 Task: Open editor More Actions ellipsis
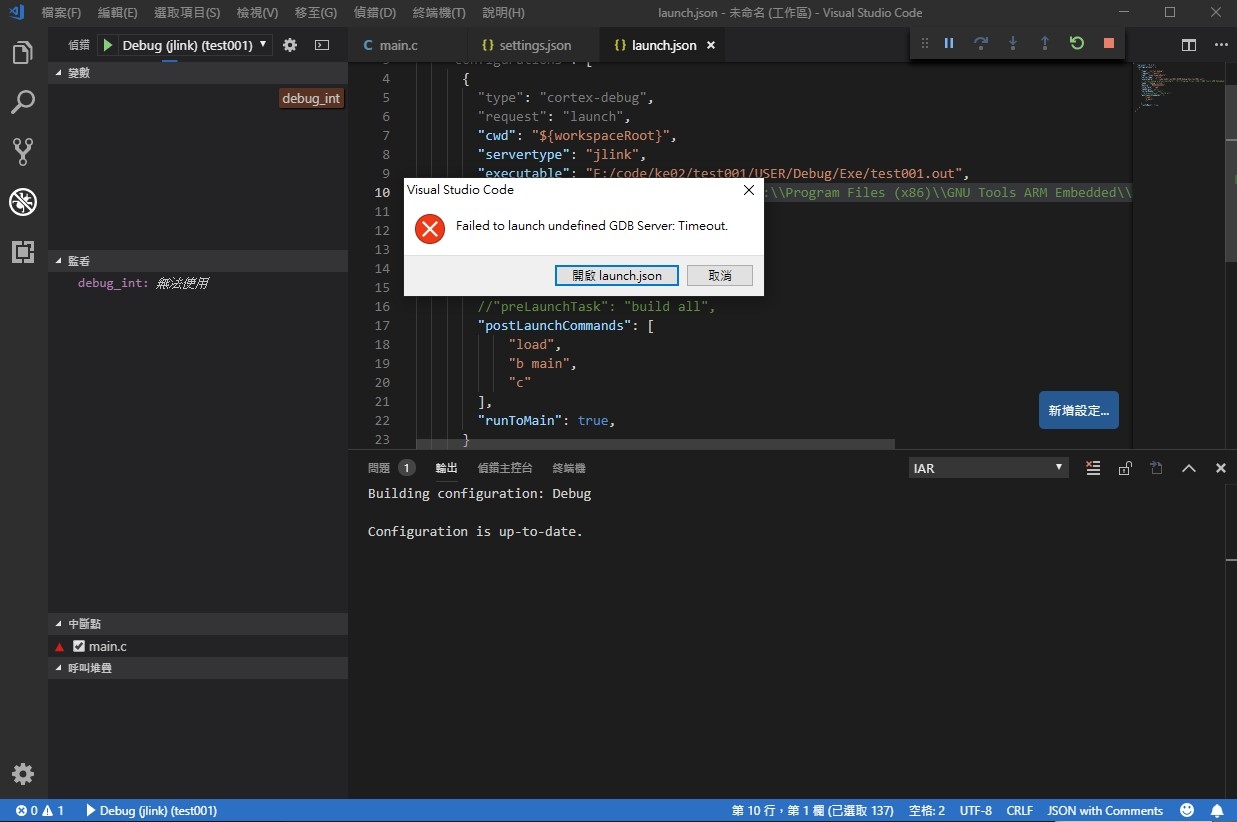[1221, 45]
